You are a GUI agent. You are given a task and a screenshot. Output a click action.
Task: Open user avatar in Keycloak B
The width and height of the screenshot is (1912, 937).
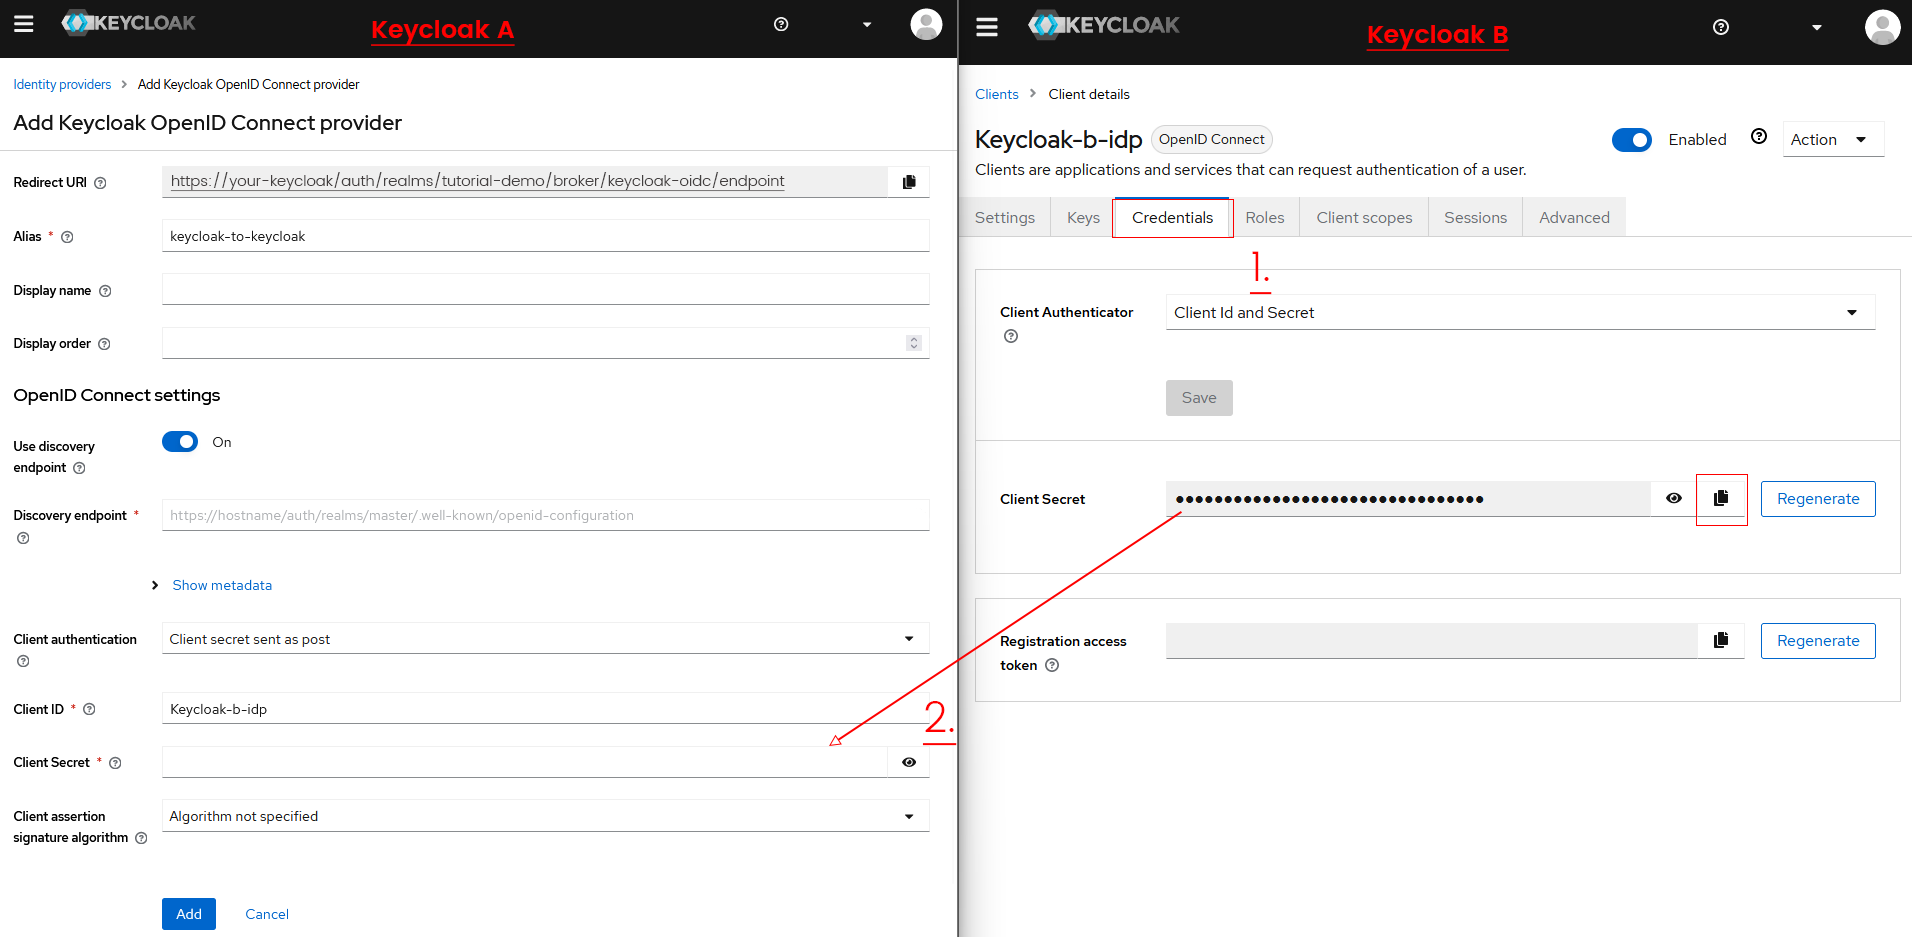[x=1882, y=27]
